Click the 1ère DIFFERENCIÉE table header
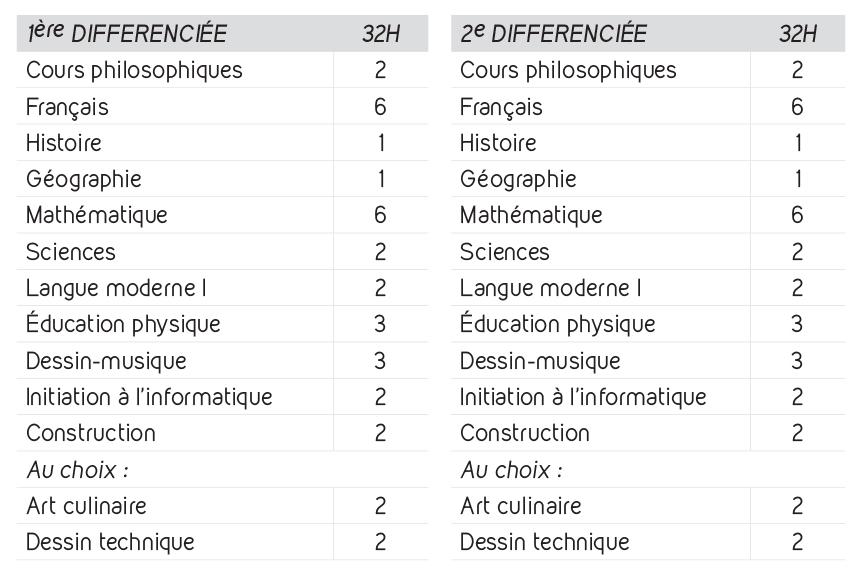This screenshot has width=862, height=576. click(127, 33)
